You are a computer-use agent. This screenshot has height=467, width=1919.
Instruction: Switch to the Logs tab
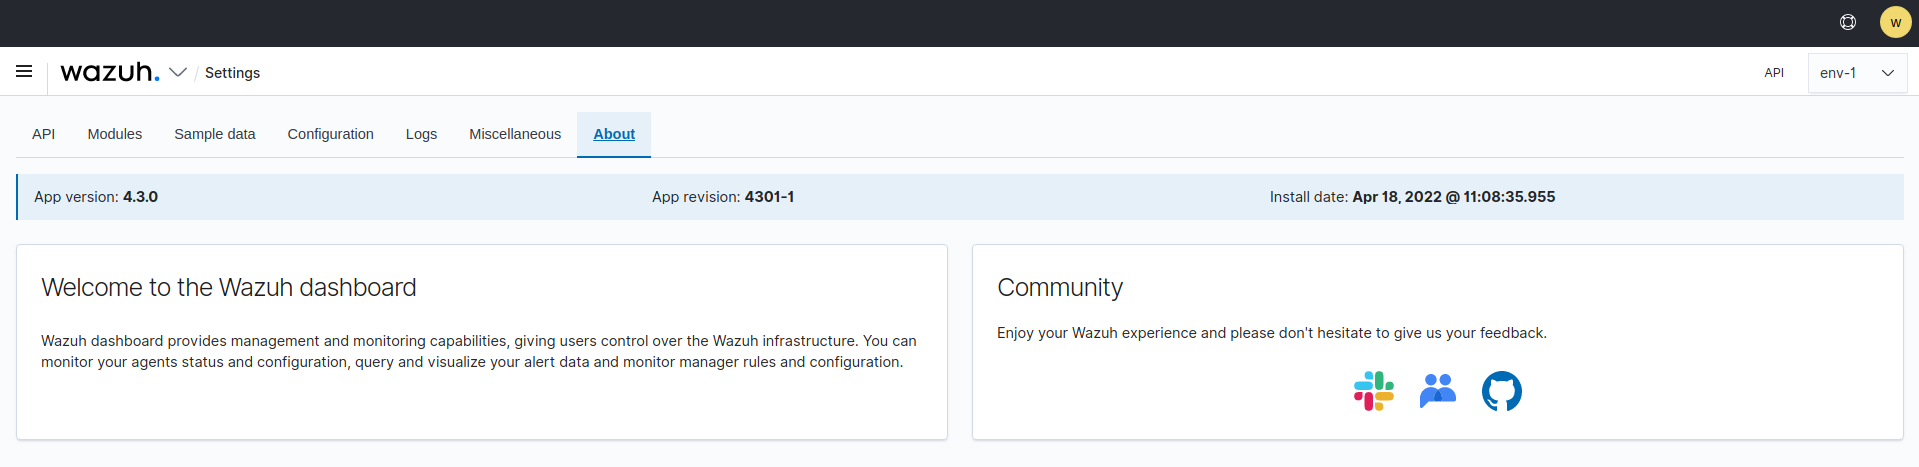(421, 134)
